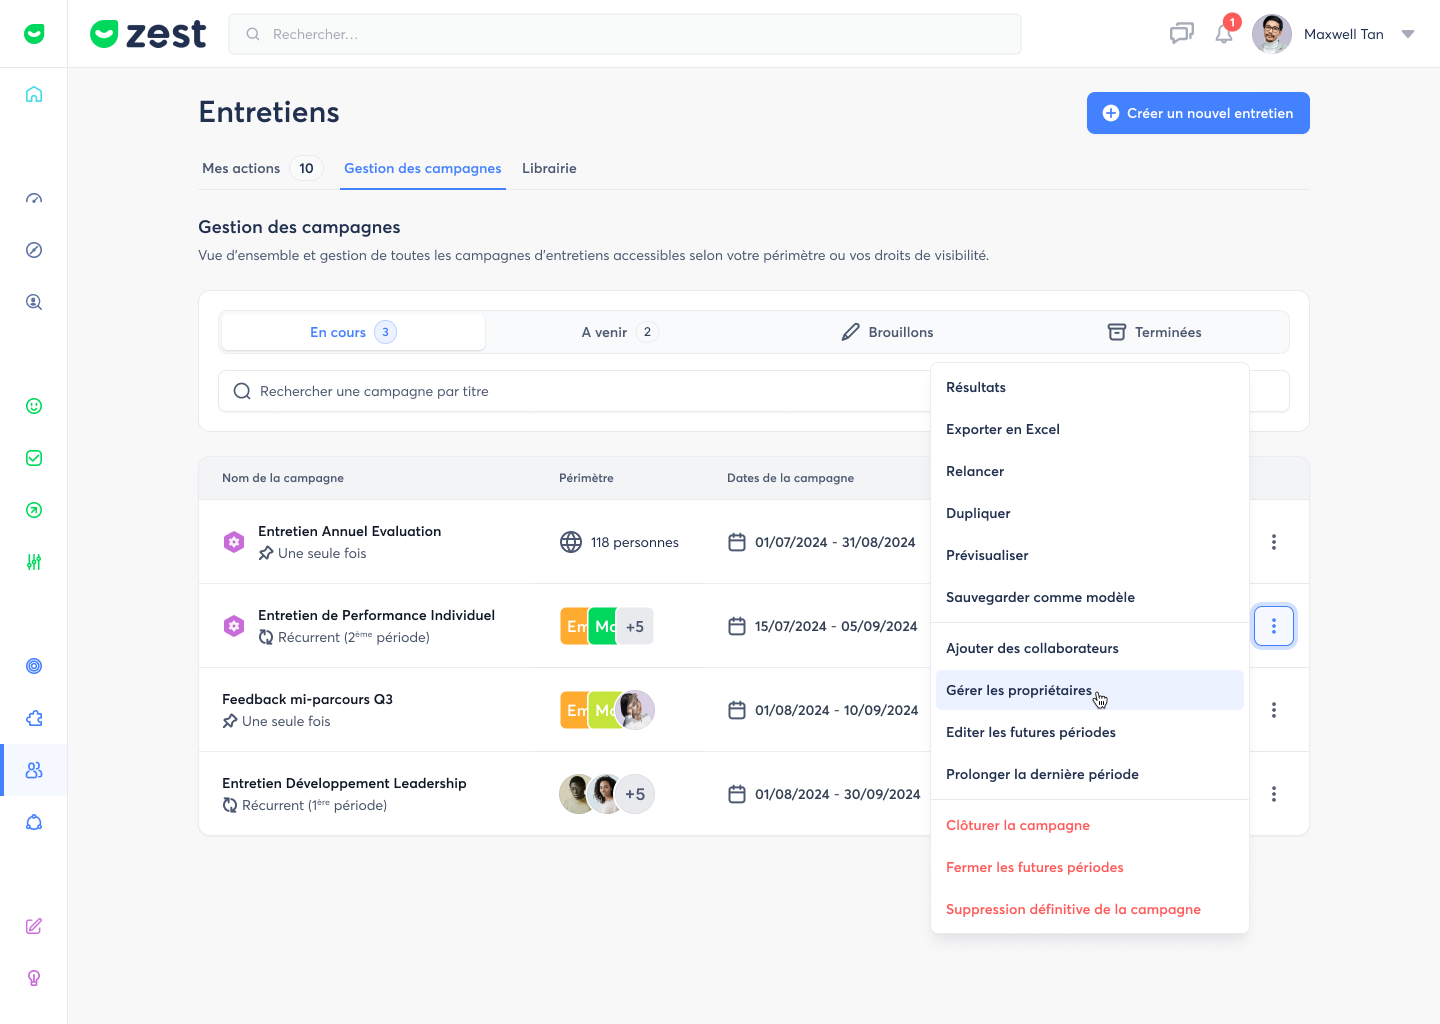
Task: Switch to the Librairie tab
Action: click(x=549, y=168)
